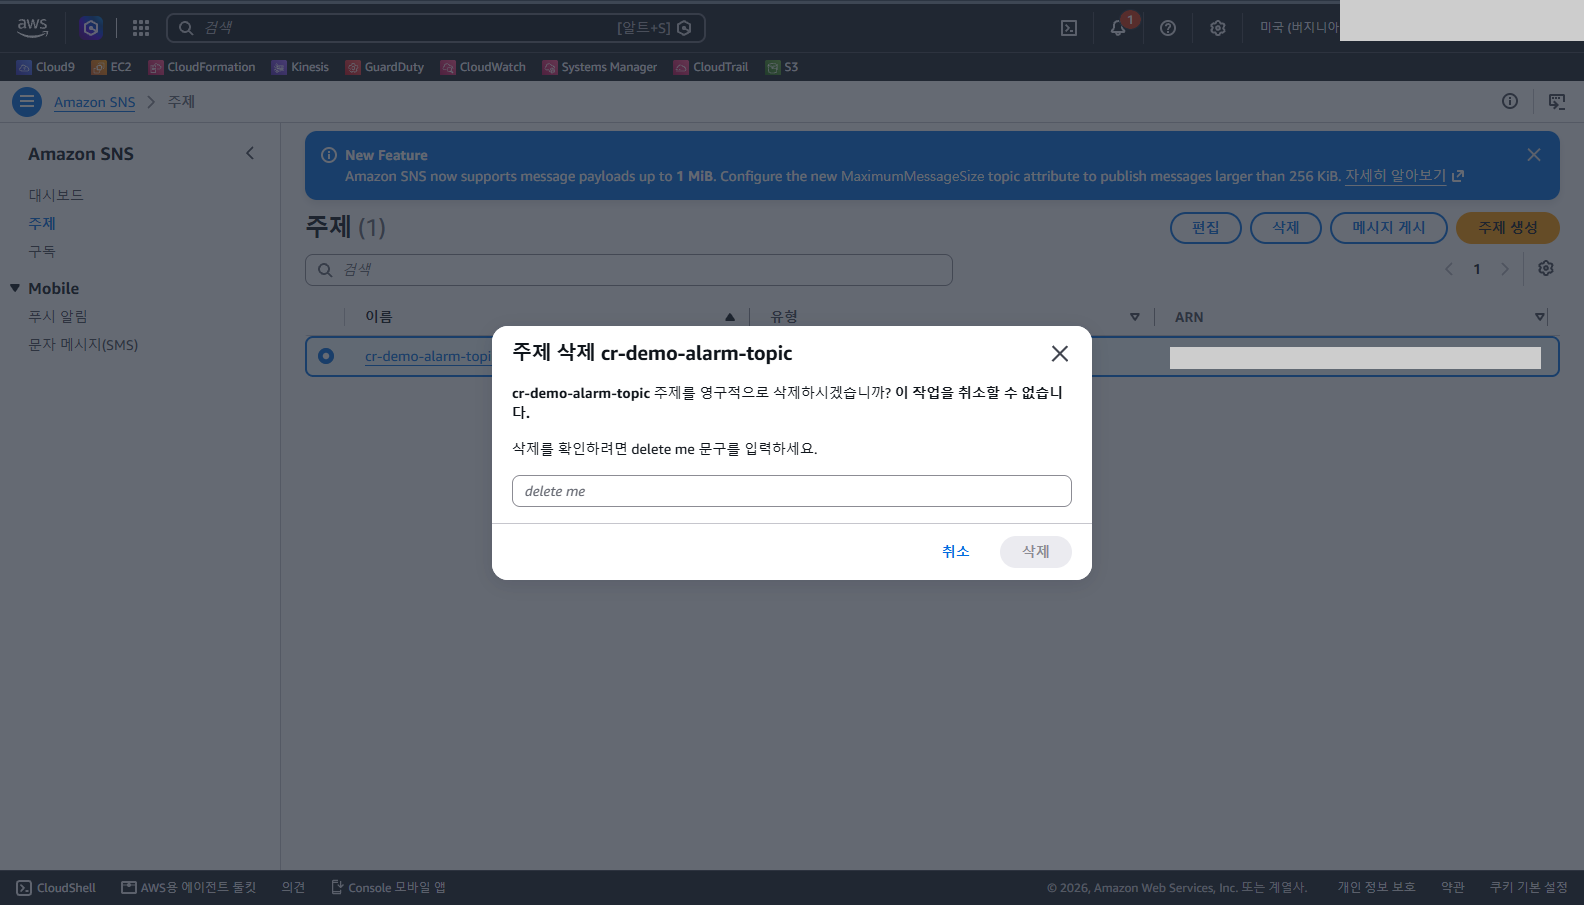
Task: Open the Systems Manager bookmark
Action: (600, 67)
